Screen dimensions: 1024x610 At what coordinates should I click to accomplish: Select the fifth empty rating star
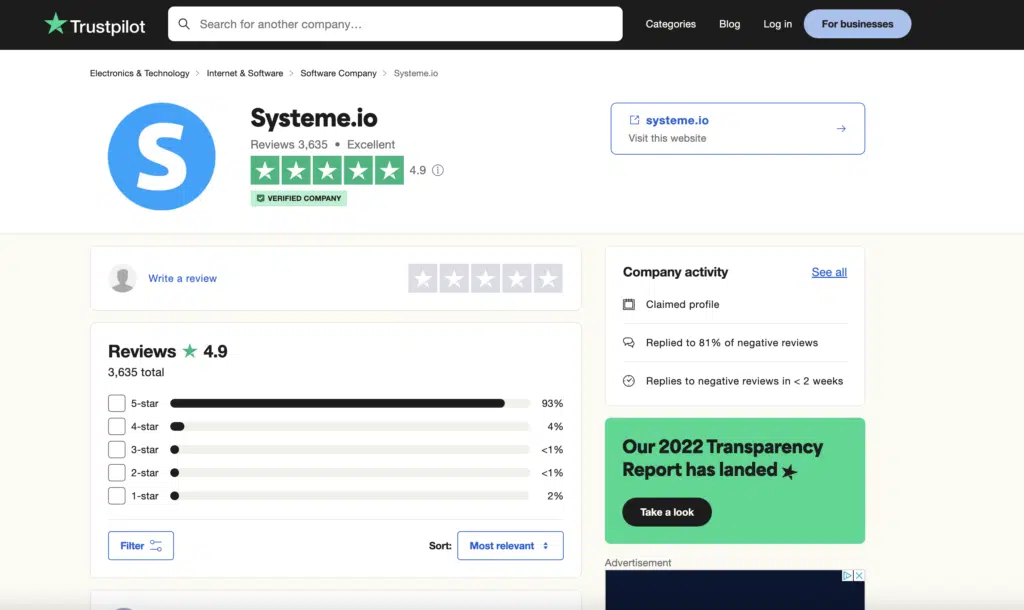click(548, 278)
